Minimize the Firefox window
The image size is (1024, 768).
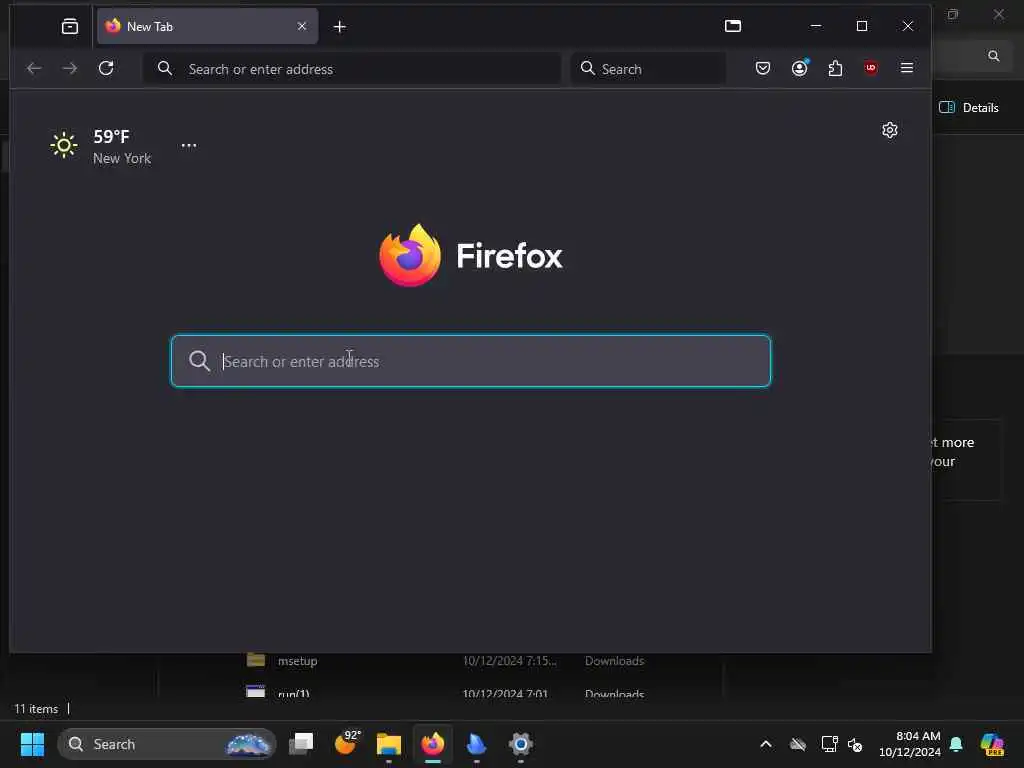[816, 26]
